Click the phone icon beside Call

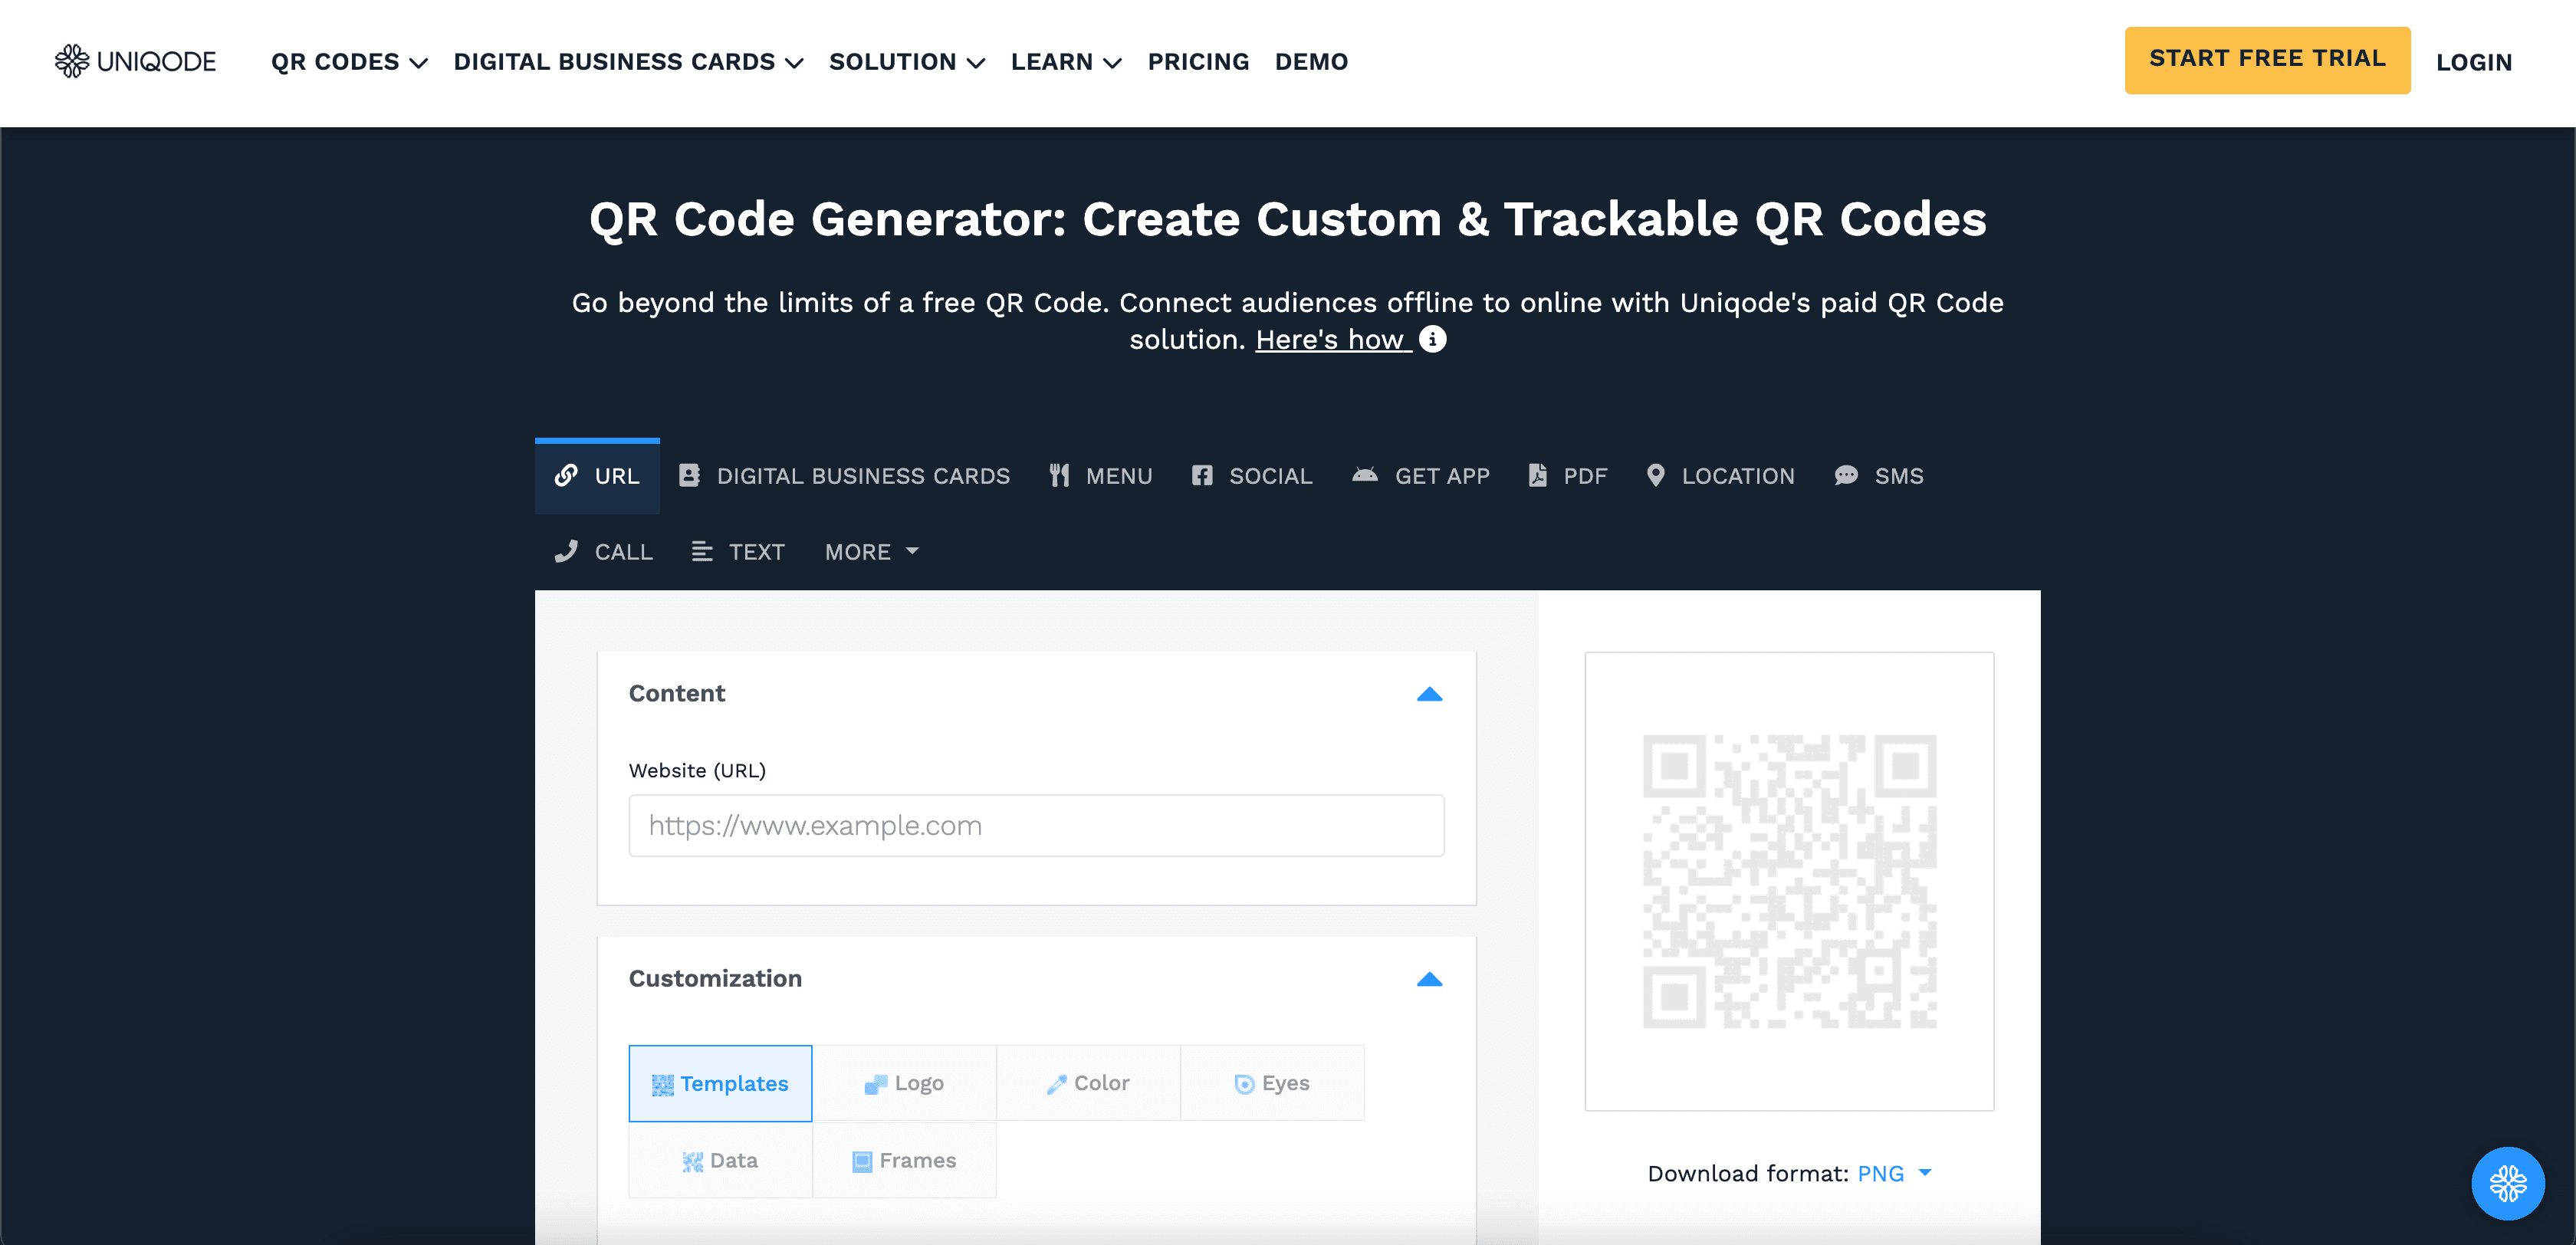tap(566, 551)
